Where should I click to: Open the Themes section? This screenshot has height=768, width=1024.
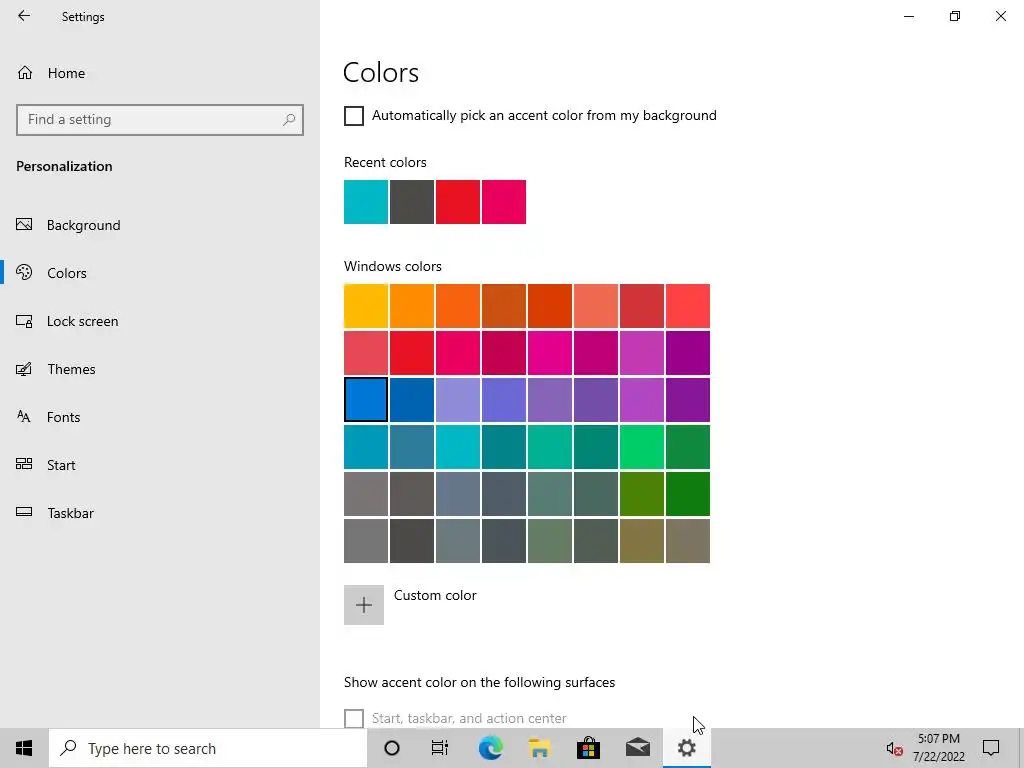pos(71,369)
